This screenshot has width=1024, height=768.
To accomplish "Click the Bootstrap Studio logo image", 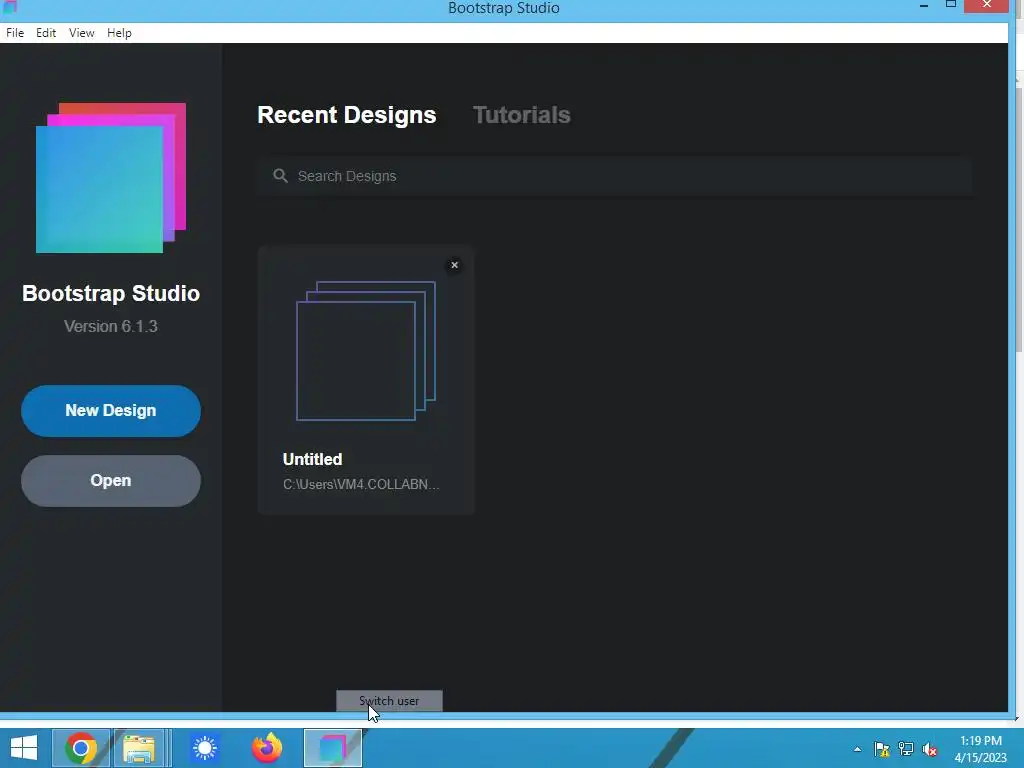I will point(111,178).
